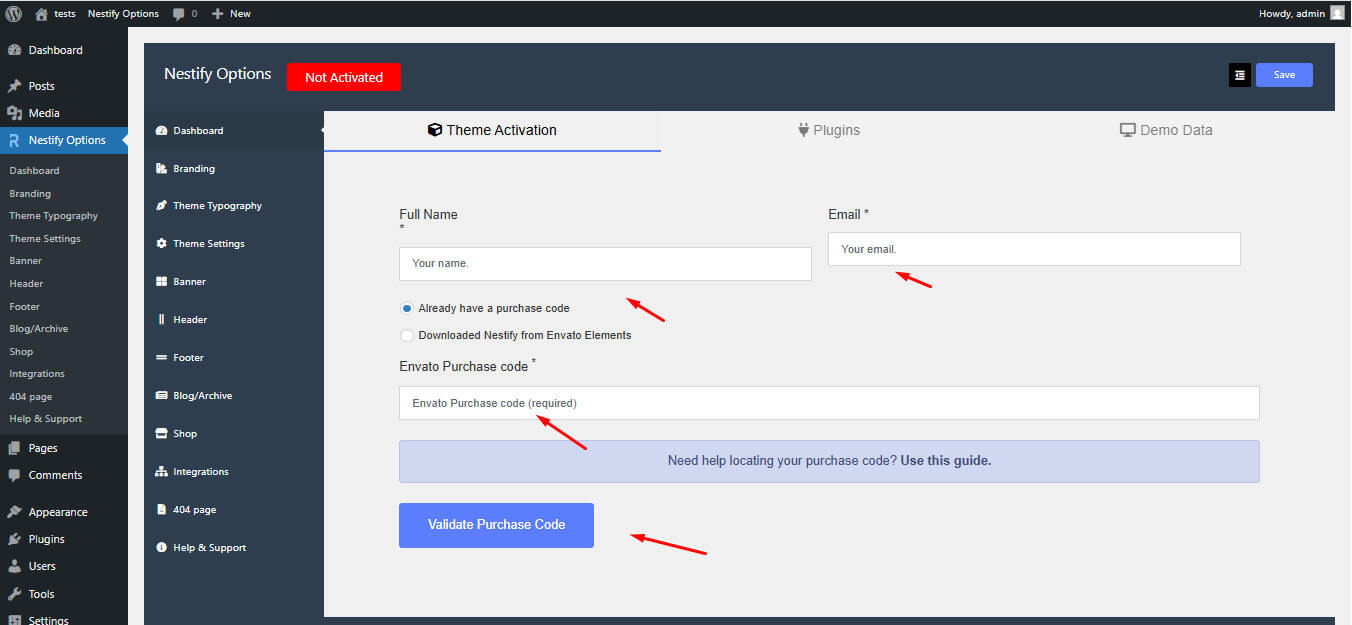Click the Tools wrench icon
The height and width of the screenshot is (625, 1352).
15,594
